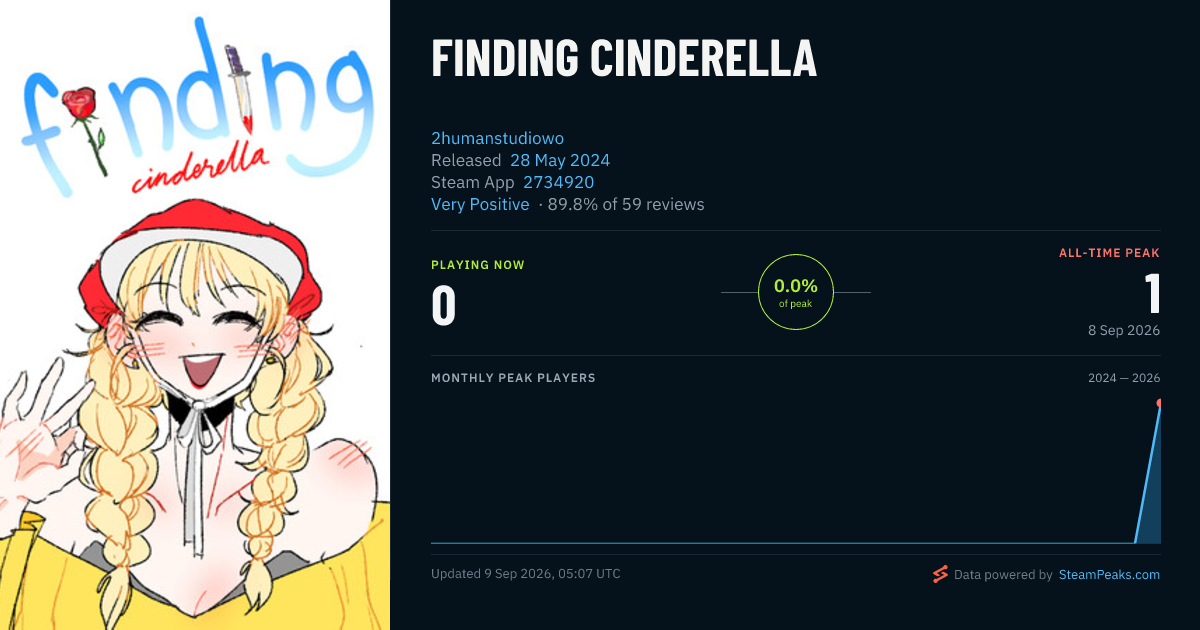Select the 28 May 2024 release date
The image size is (1200, 630).
[x=560, y=160]
